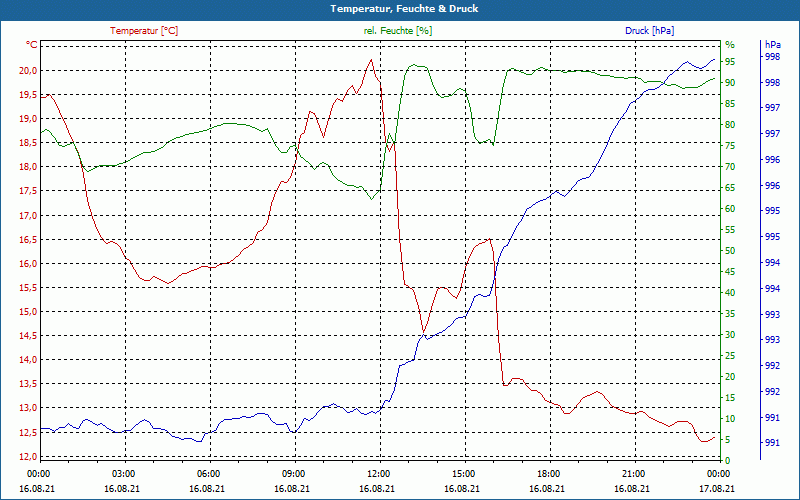Click the red '°C' axis unit label

pos(32,45)
